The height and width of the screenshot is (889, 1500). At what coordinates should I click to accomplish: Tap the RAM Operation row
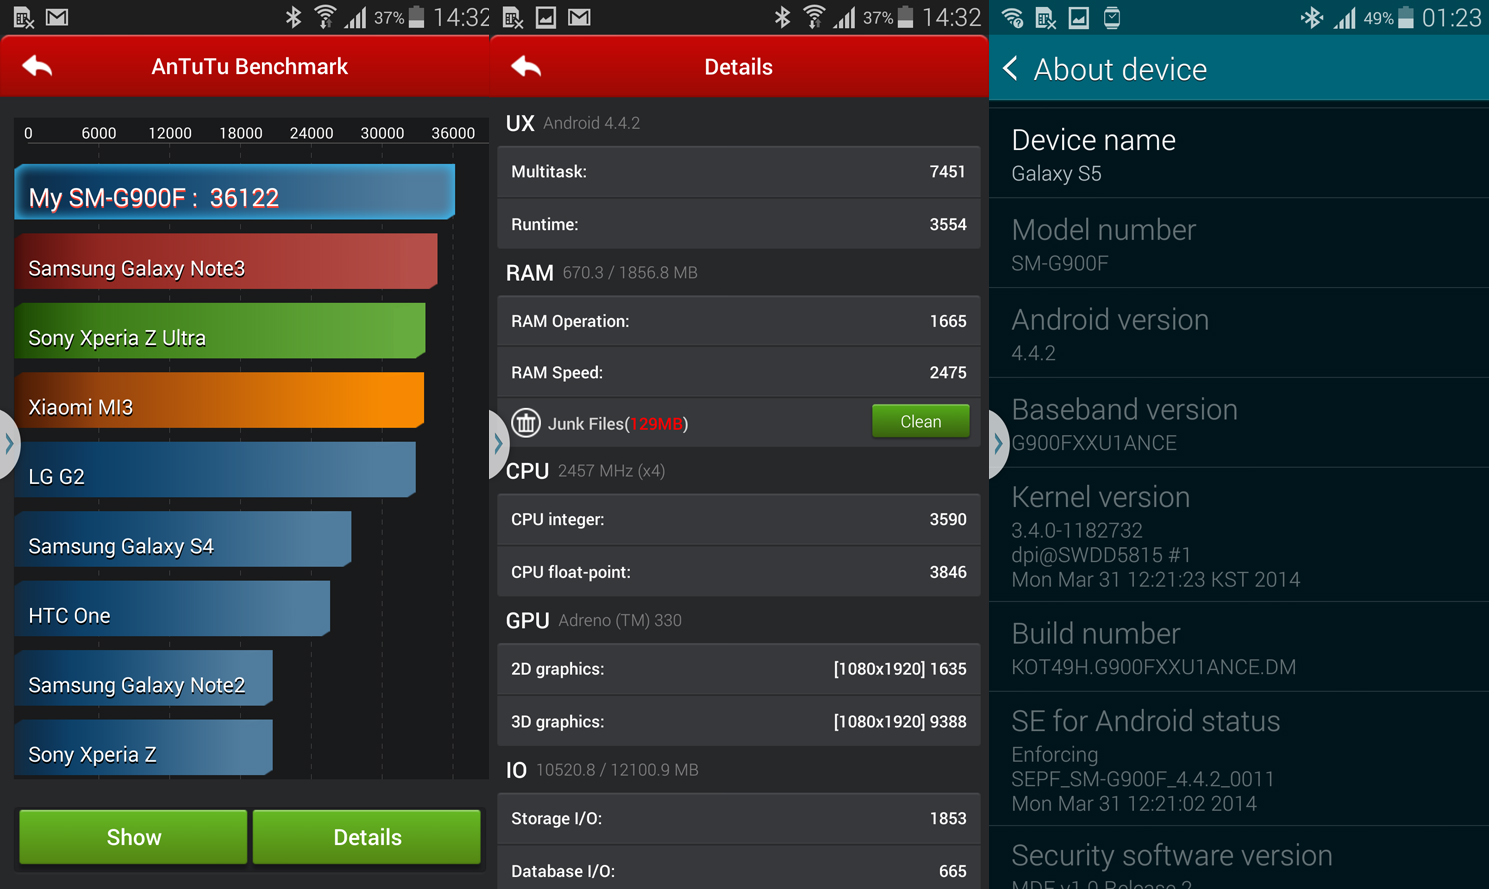739,321
